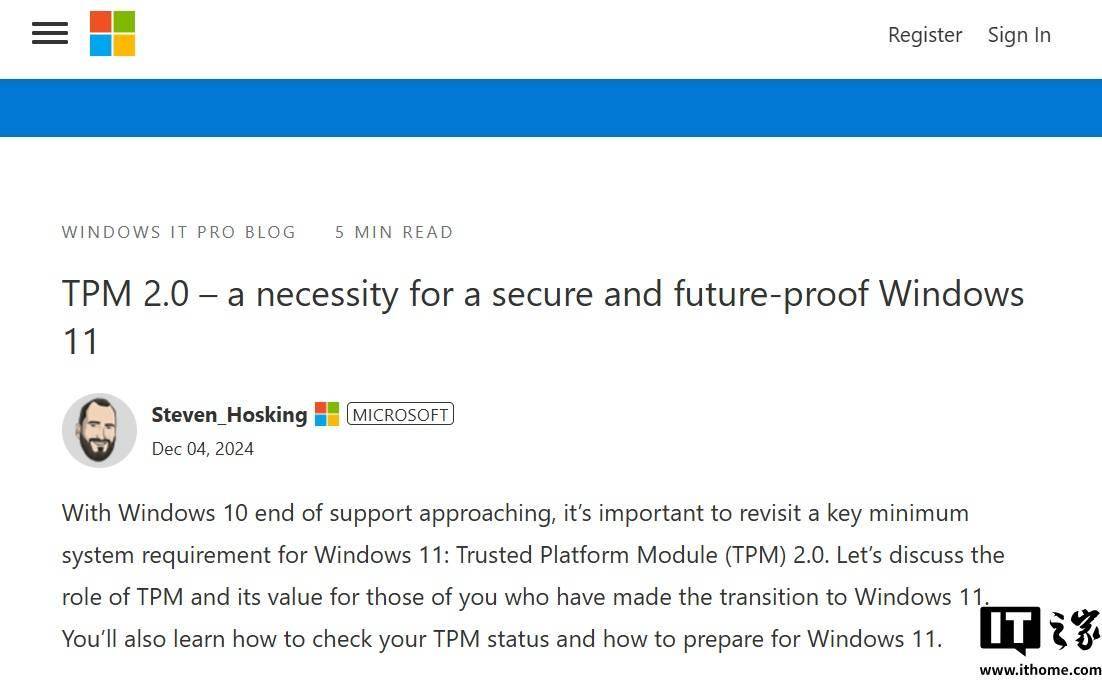Viewport: 1102px width, 685px height.
Task: Click the Chinese characters in IT home logo
Action: pos(1075,629)
